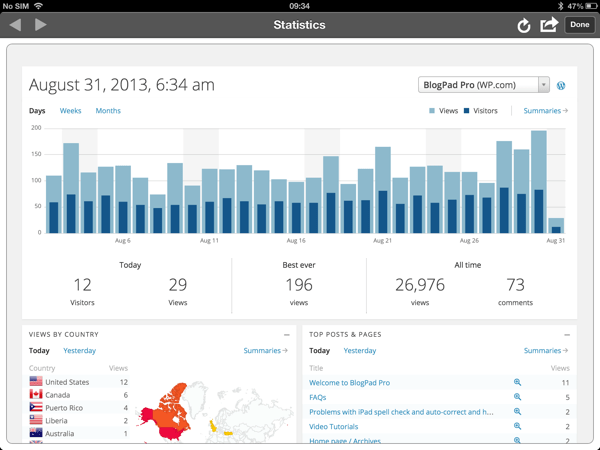Collapse the Top Posts & Pages panel
600x450 pixels.
[567, 334]
